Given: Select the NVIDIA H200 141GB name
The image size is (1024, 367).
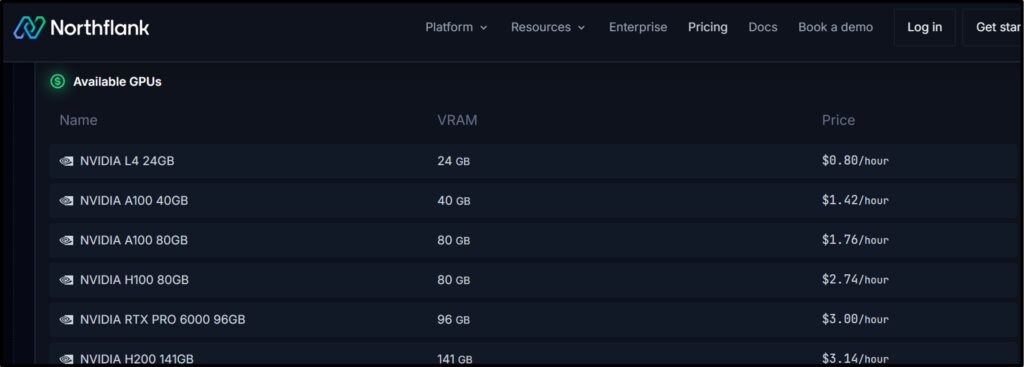Looking at the screenshot, I should click(137, 359).
